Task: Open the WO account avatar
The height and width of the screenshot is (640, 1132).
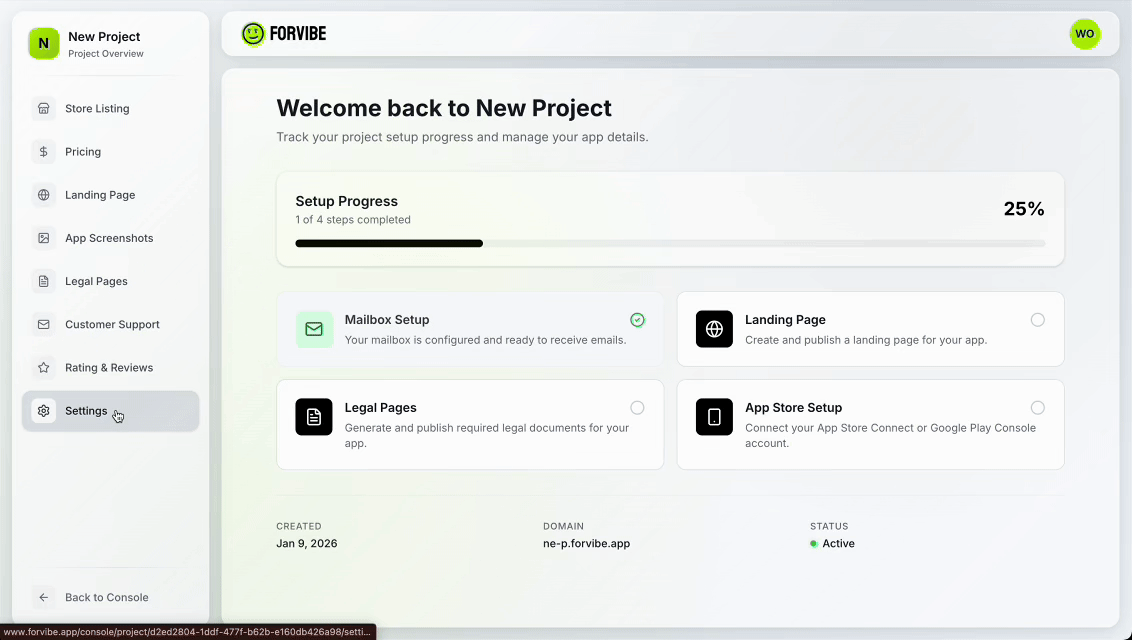Action: pyautogui.click(x=1085, y=33)
